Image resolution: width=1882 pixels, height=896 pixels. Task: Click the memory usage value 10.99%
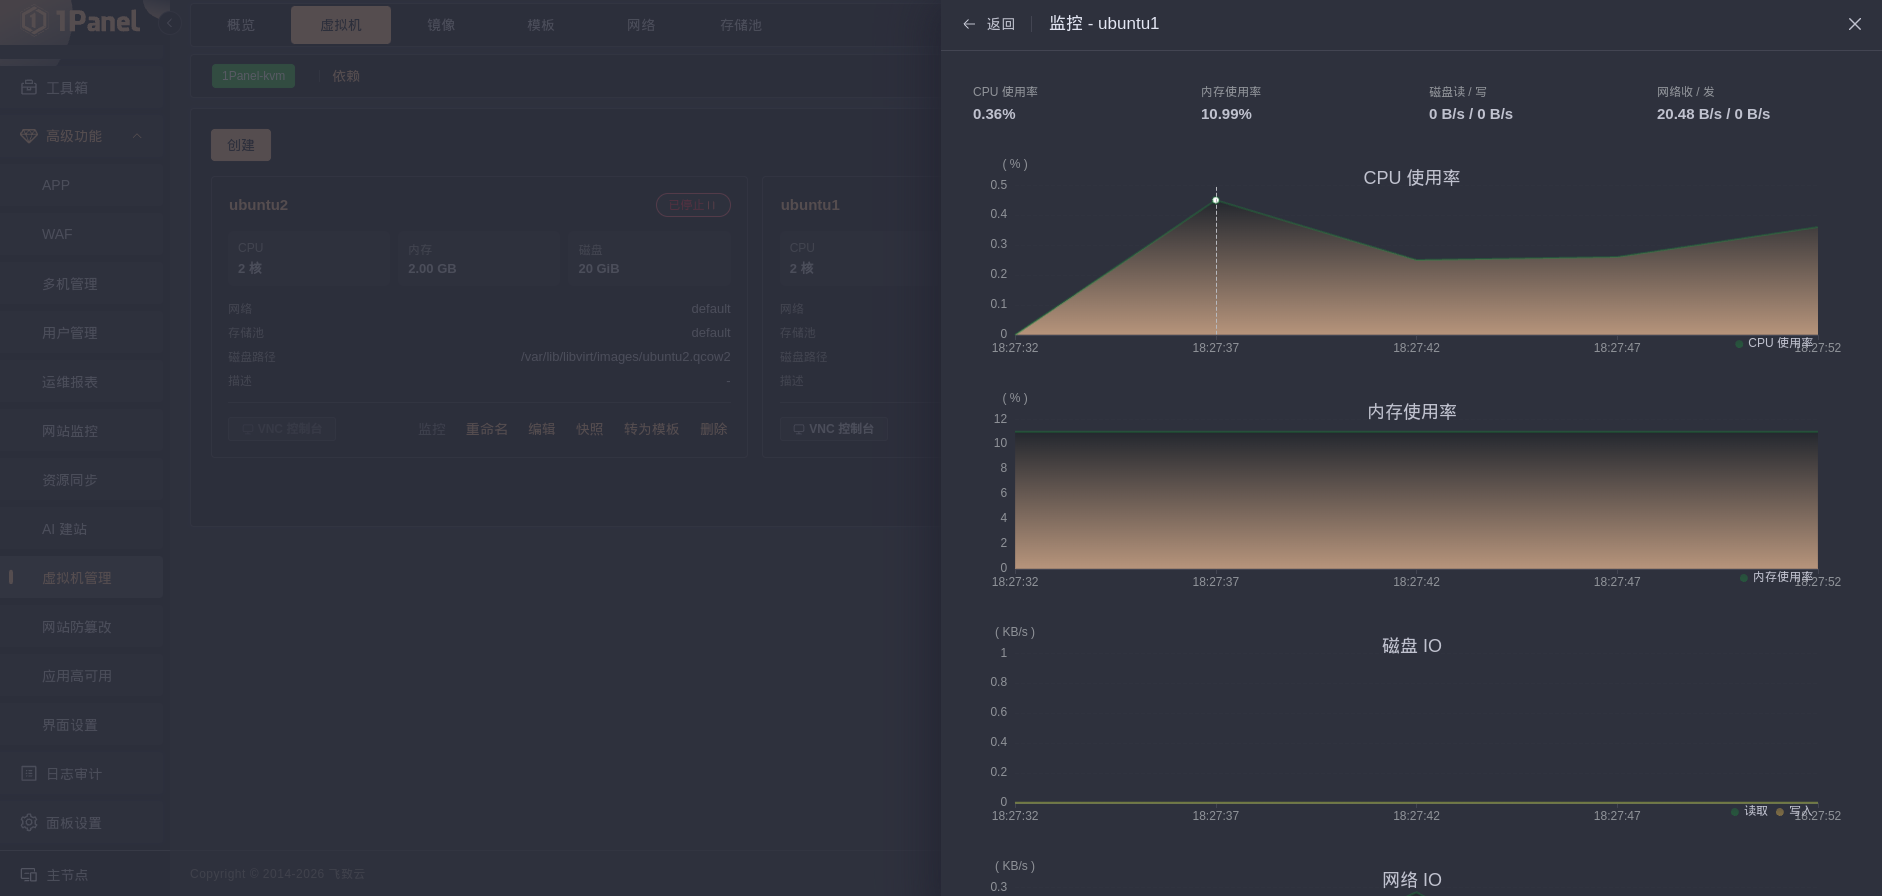[1226, 114]
